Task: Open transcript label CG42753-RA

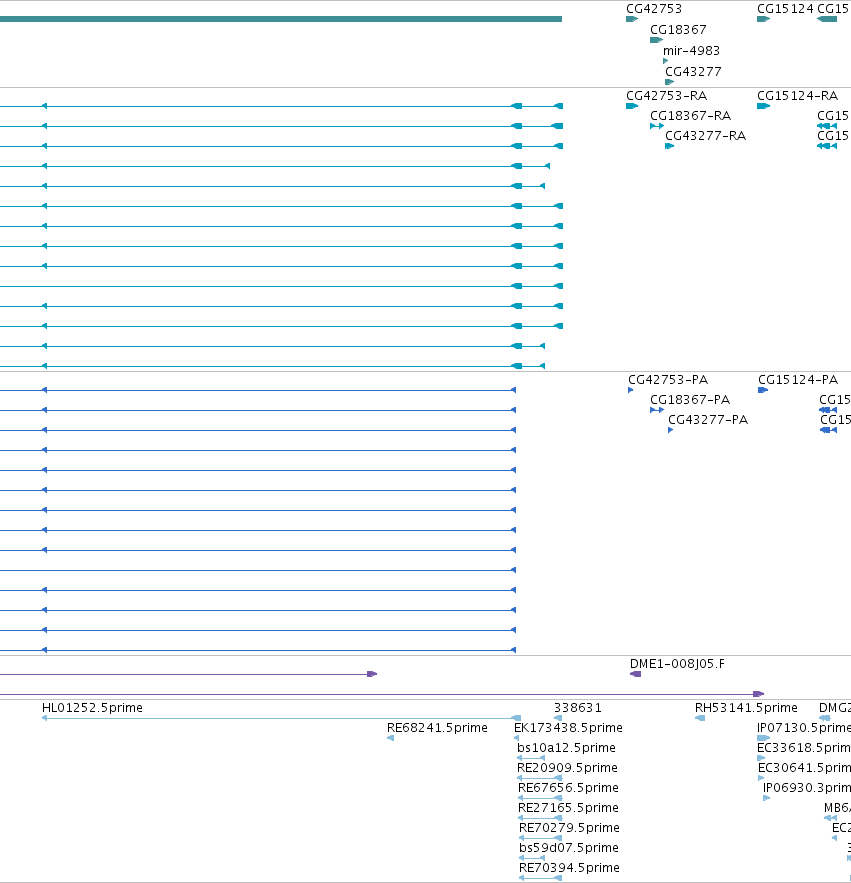Action: [666, 95]
